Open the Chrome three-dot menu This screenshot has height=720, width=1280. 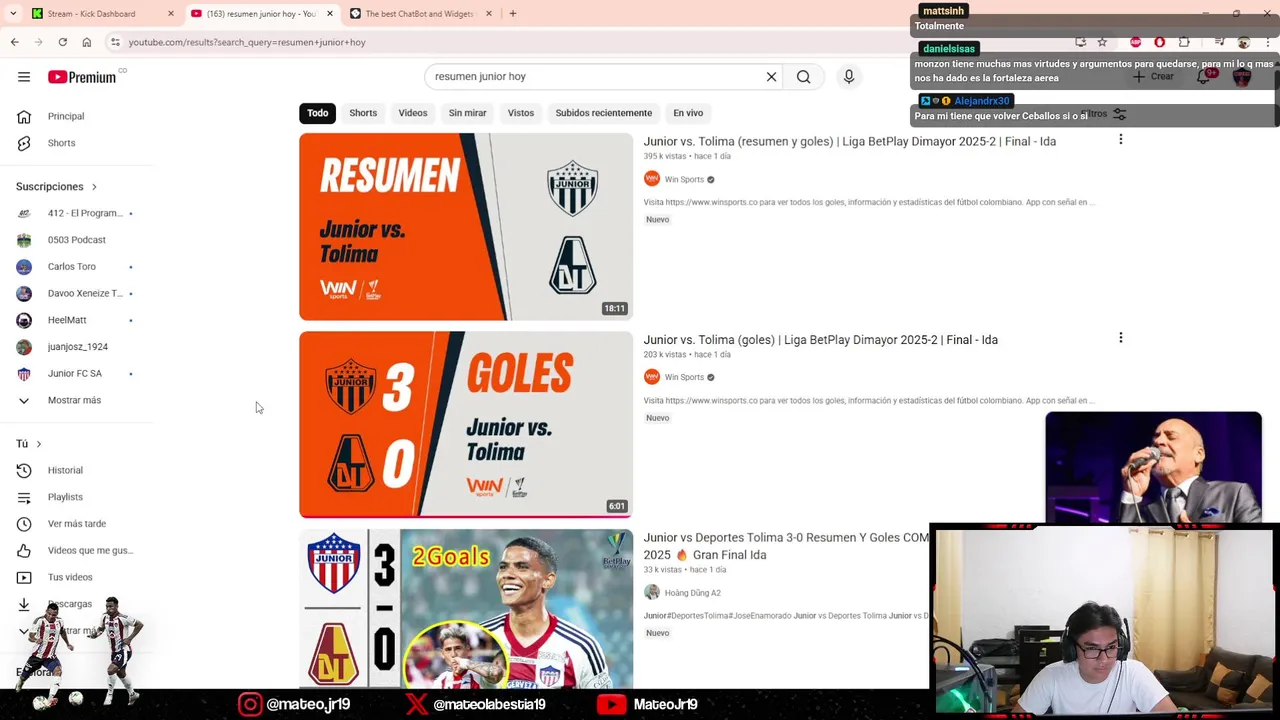tap(1268, 42)
